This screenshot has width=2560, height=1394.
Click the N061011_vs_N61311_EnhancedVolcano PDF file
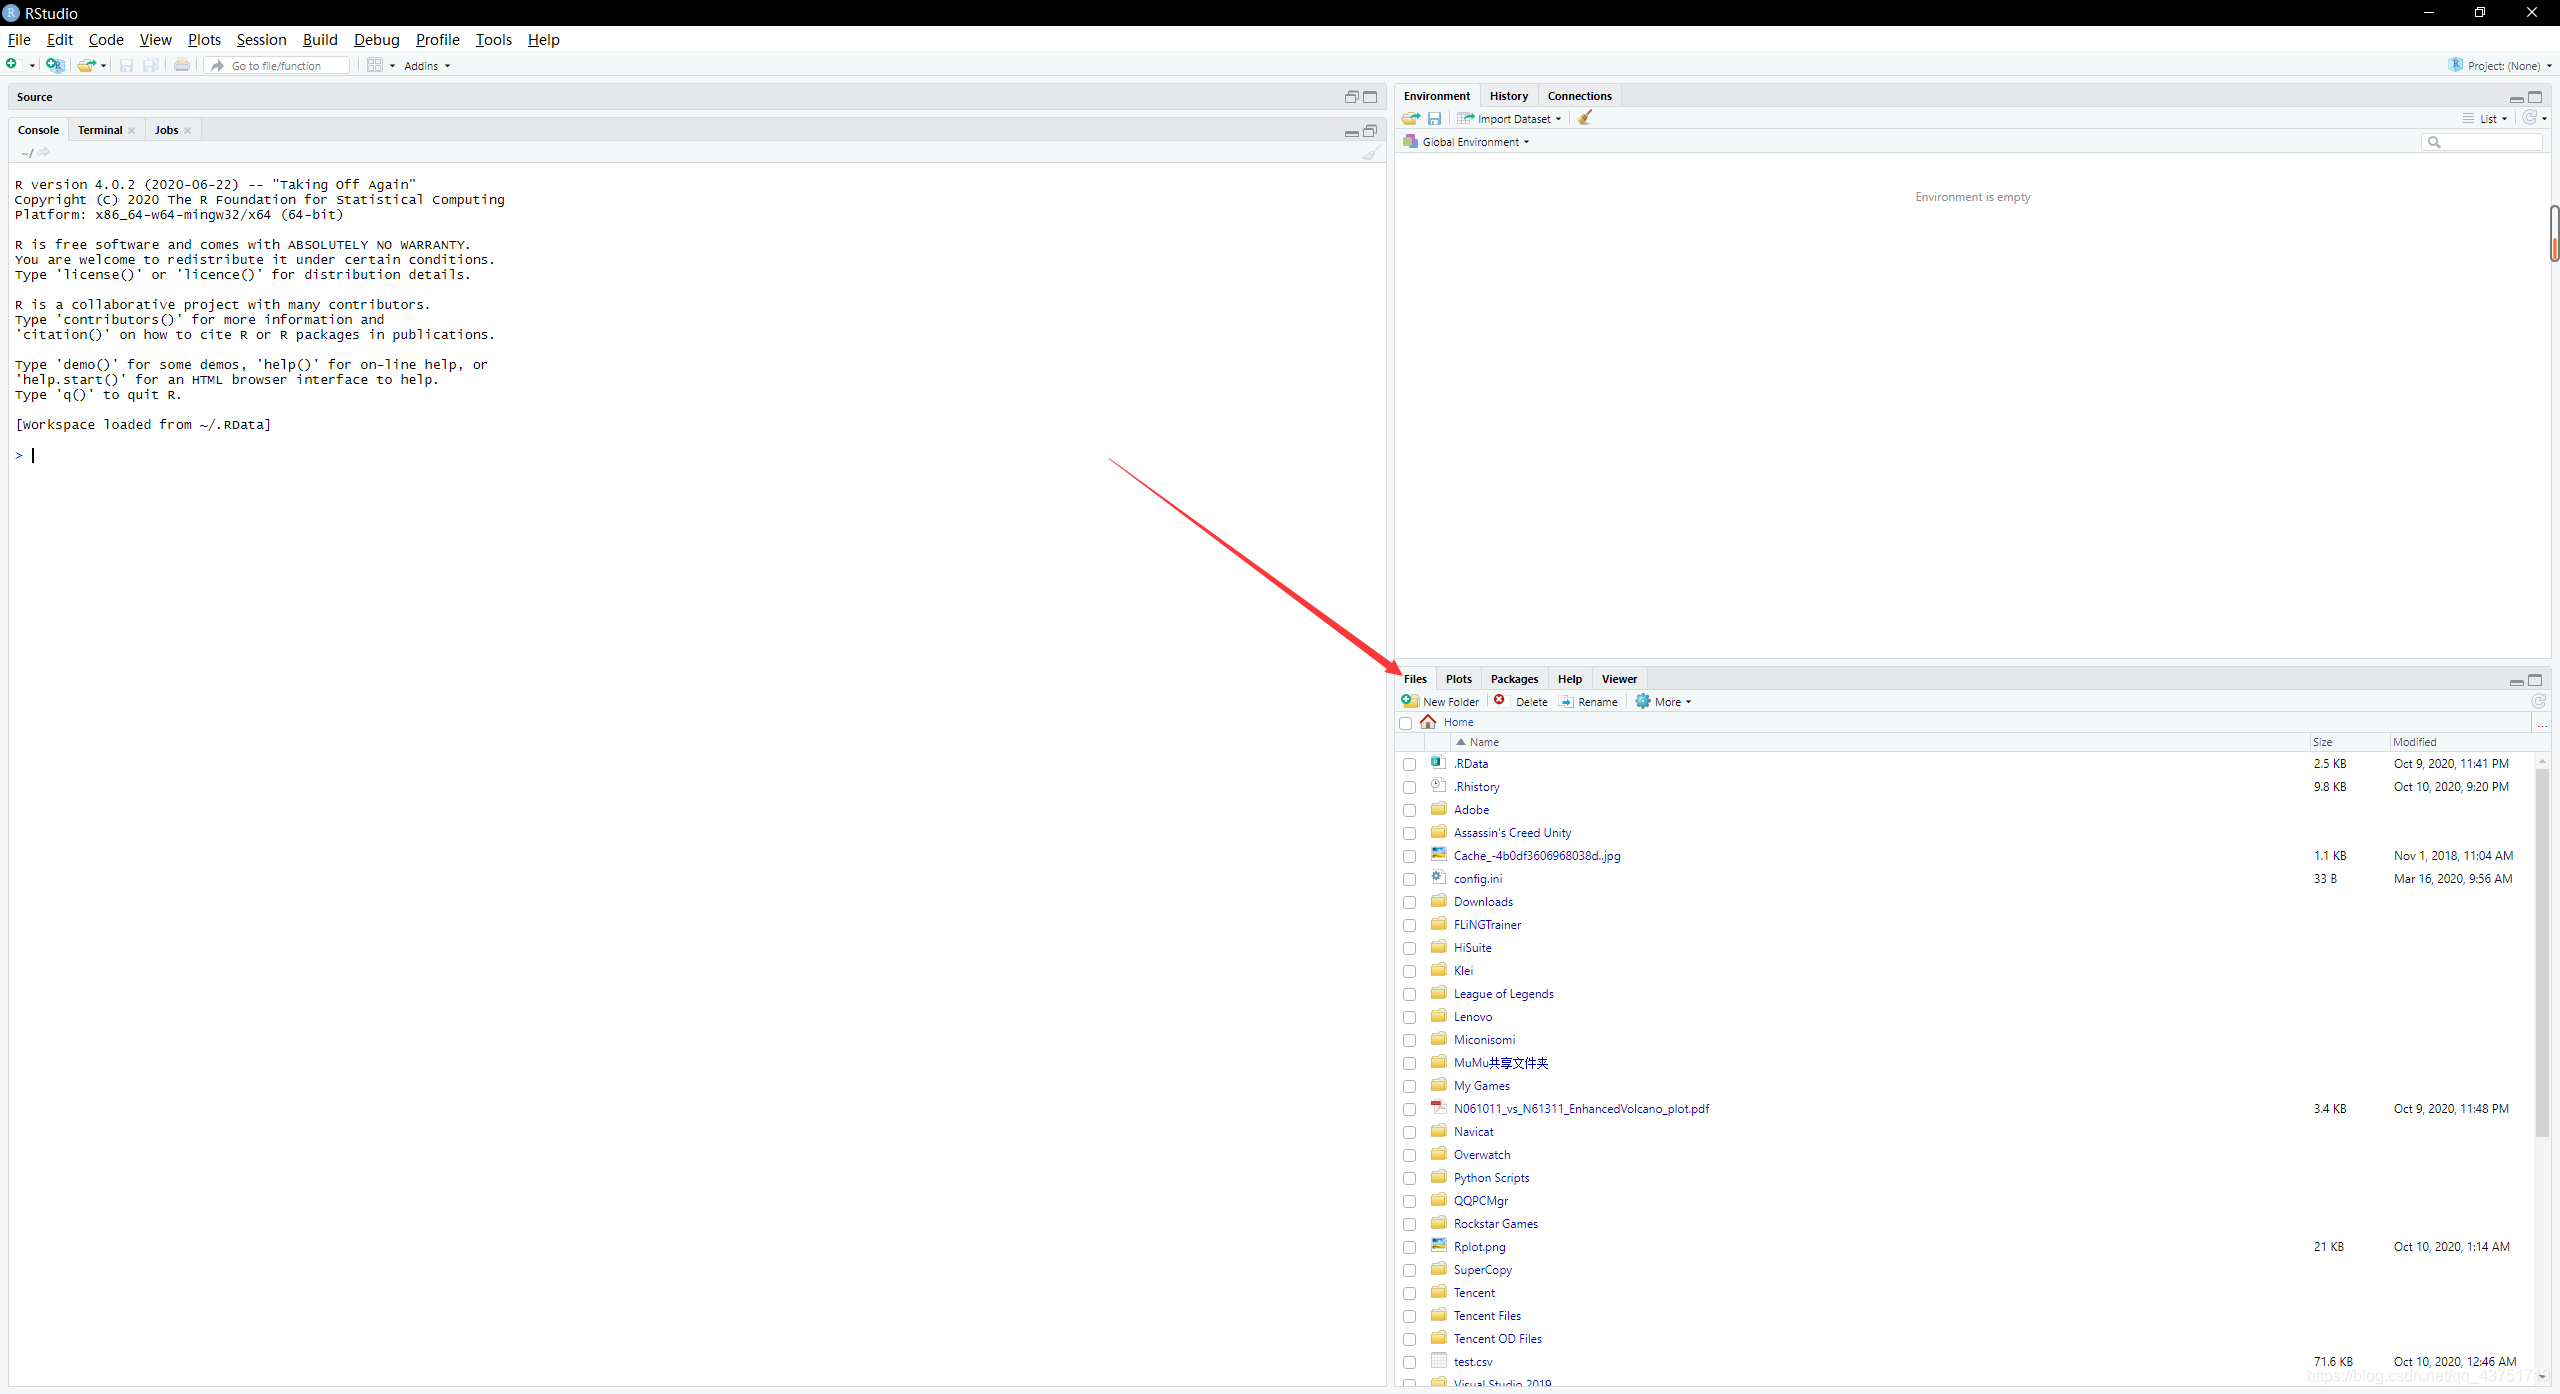1580,1107
